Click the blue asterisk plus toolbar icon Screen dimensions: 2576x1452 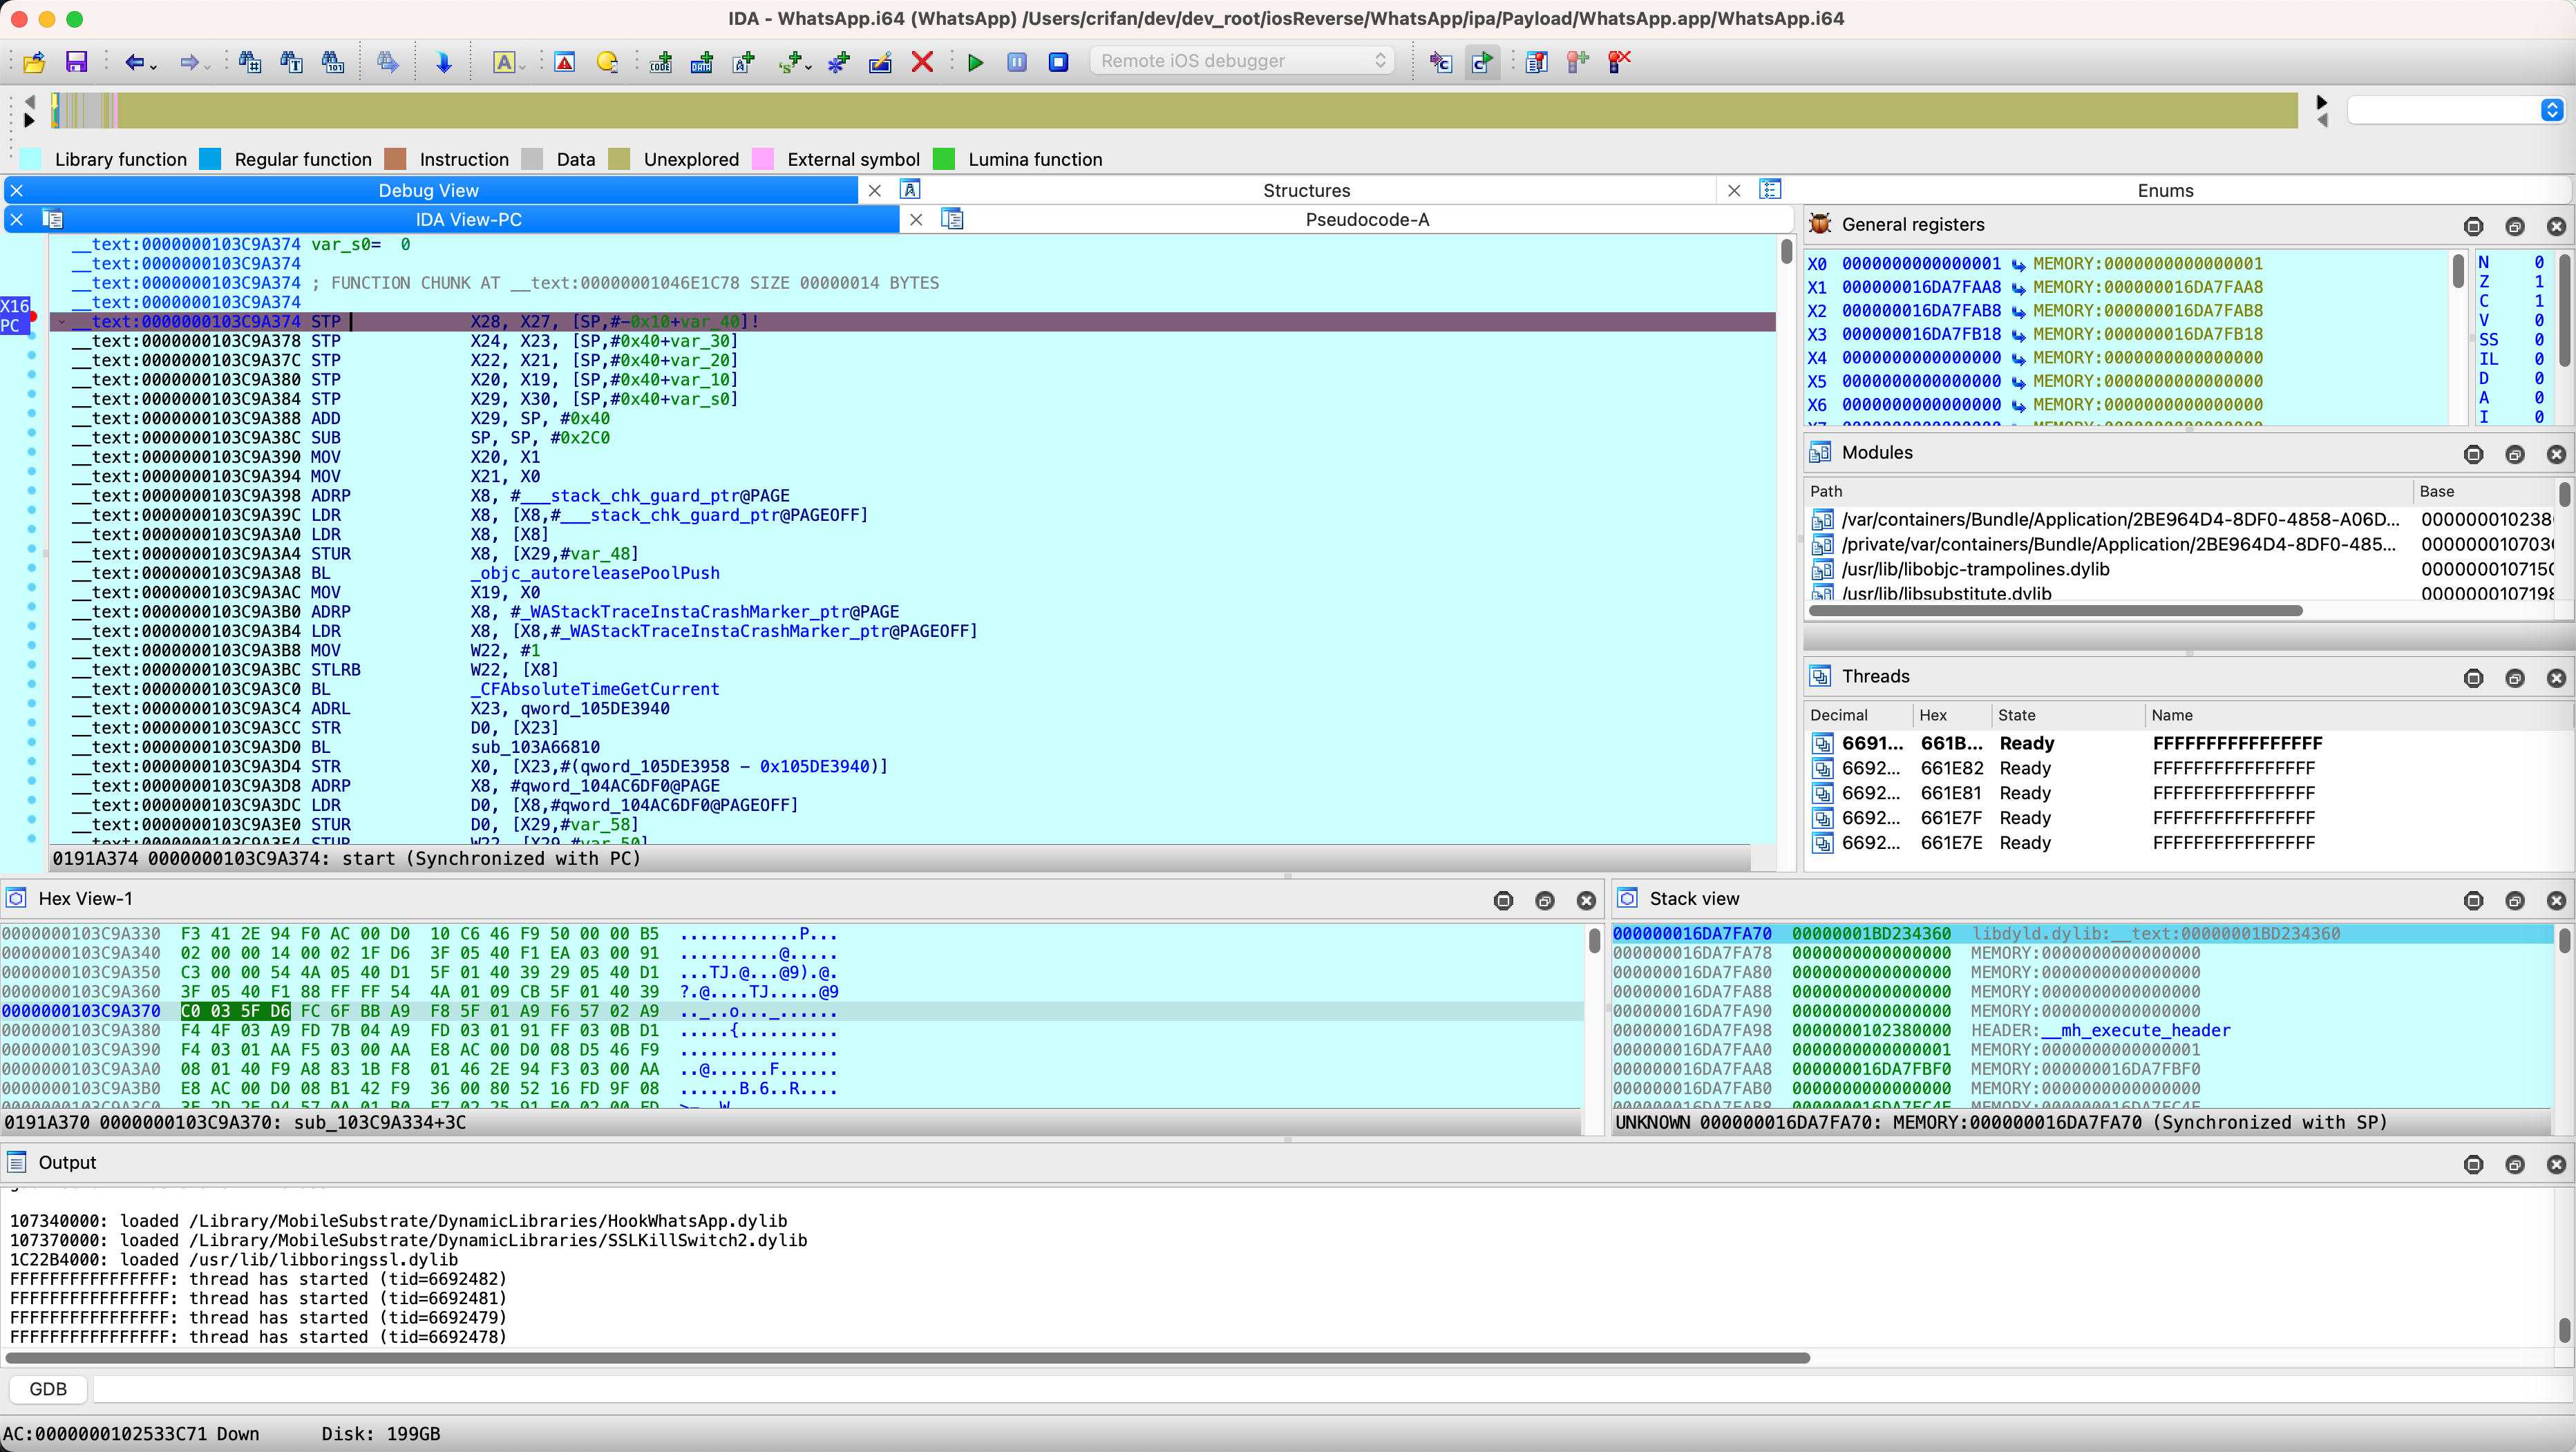click(838, 62)
